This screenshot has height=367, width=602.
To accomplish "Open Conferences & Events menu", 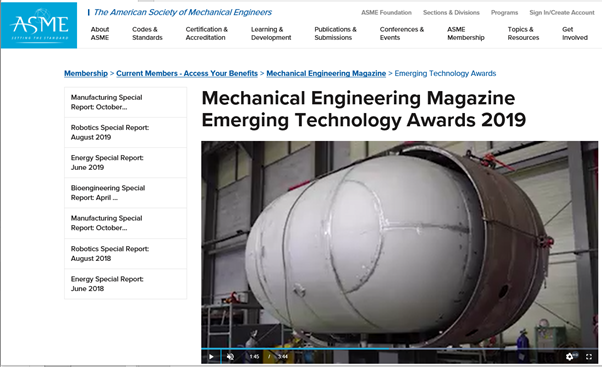I will coord(402,33).
